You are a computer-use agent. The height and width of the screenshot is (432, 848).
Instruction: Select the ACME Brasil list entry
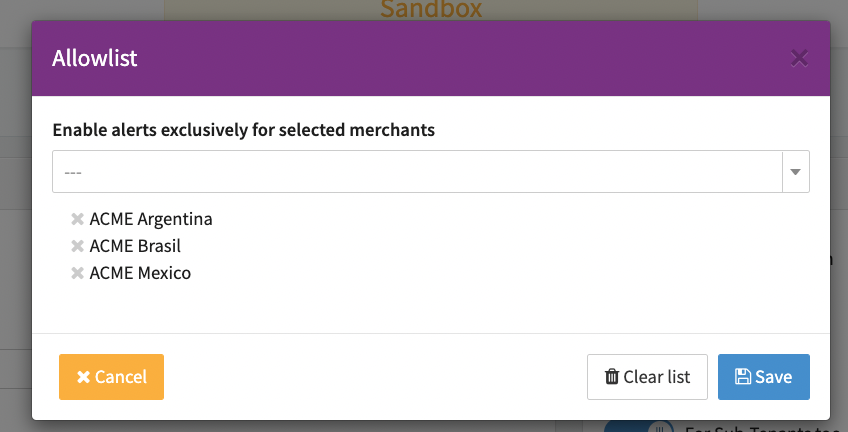tap(135, 246)
